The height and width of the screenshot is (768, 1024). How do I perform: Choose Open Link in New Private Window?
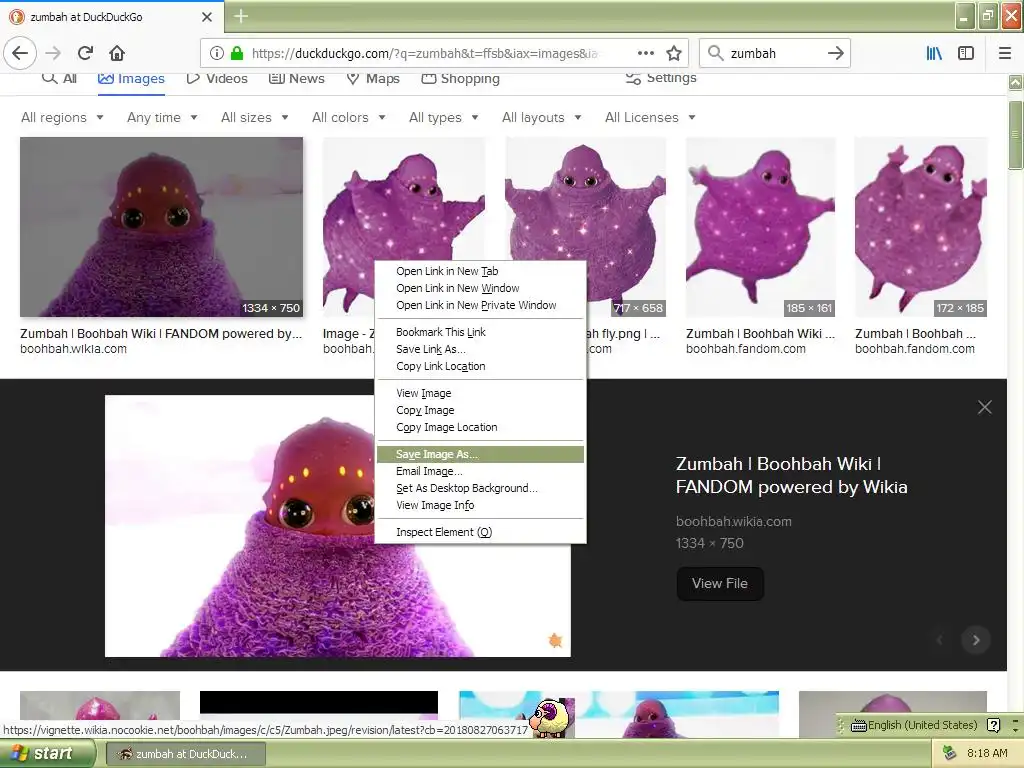[481, 305]
